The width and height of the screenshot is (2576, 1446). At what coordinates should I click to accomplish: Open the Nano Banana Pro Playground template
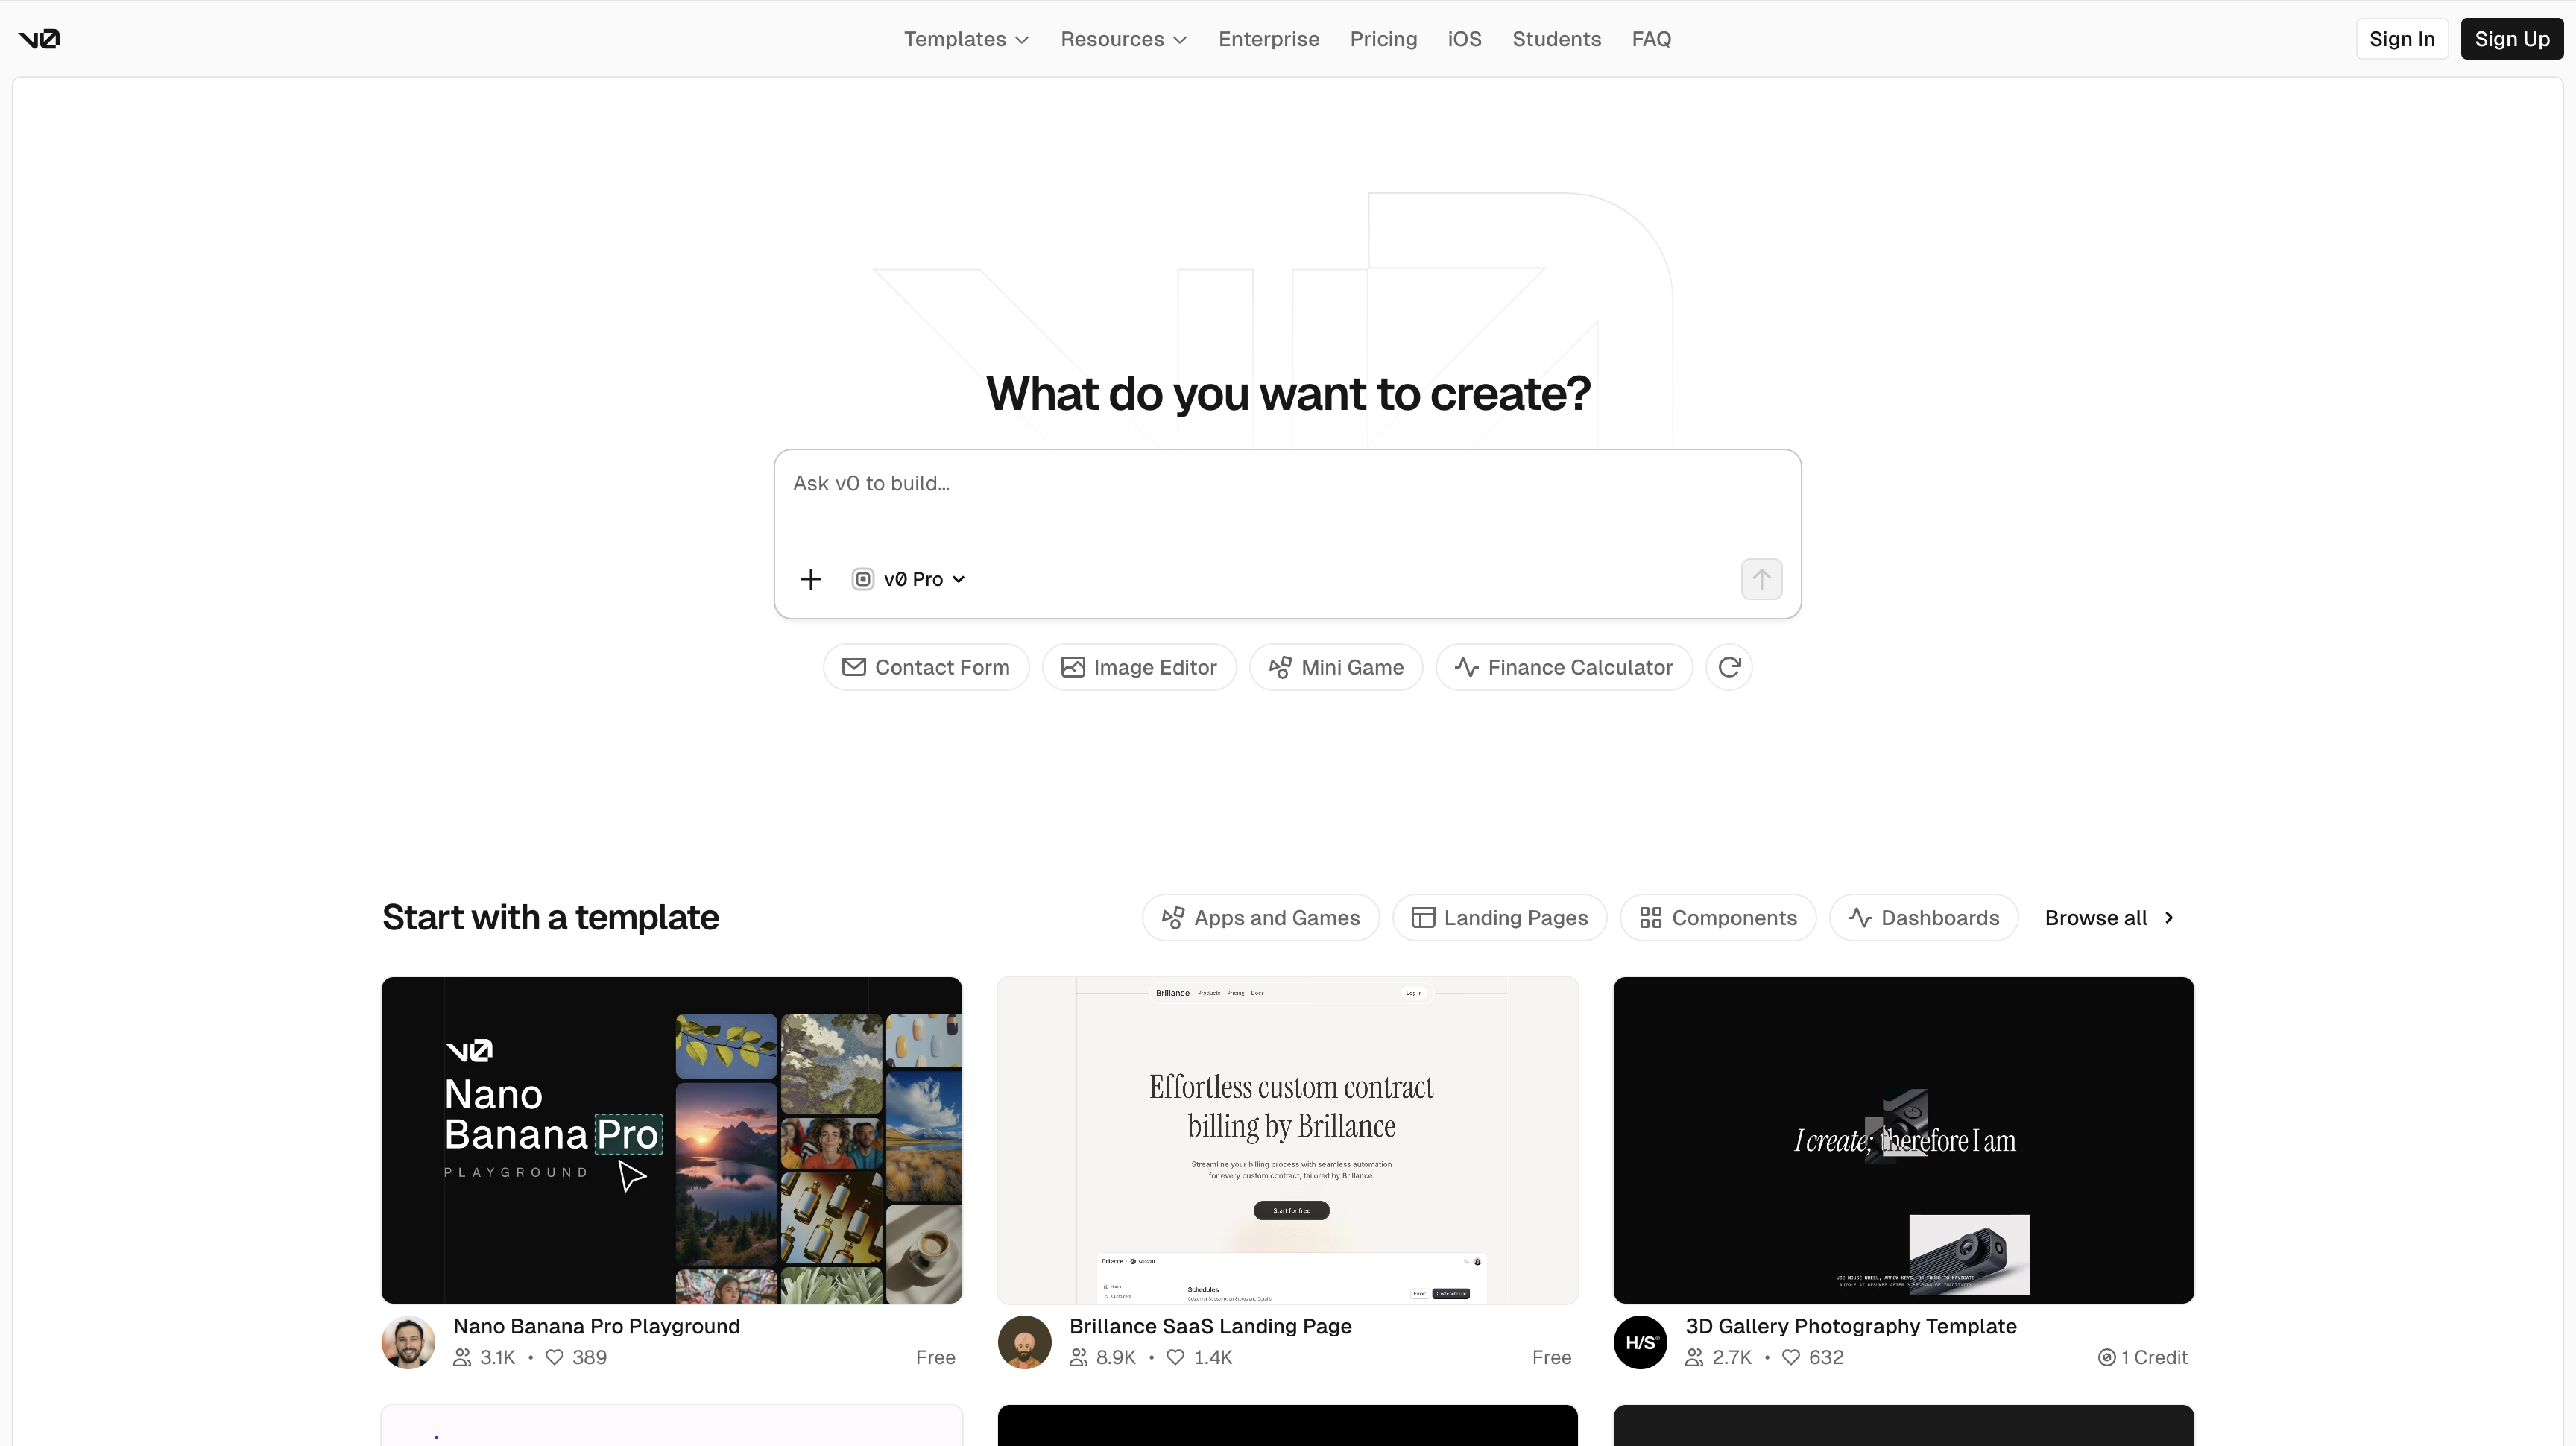[671, 1140]
